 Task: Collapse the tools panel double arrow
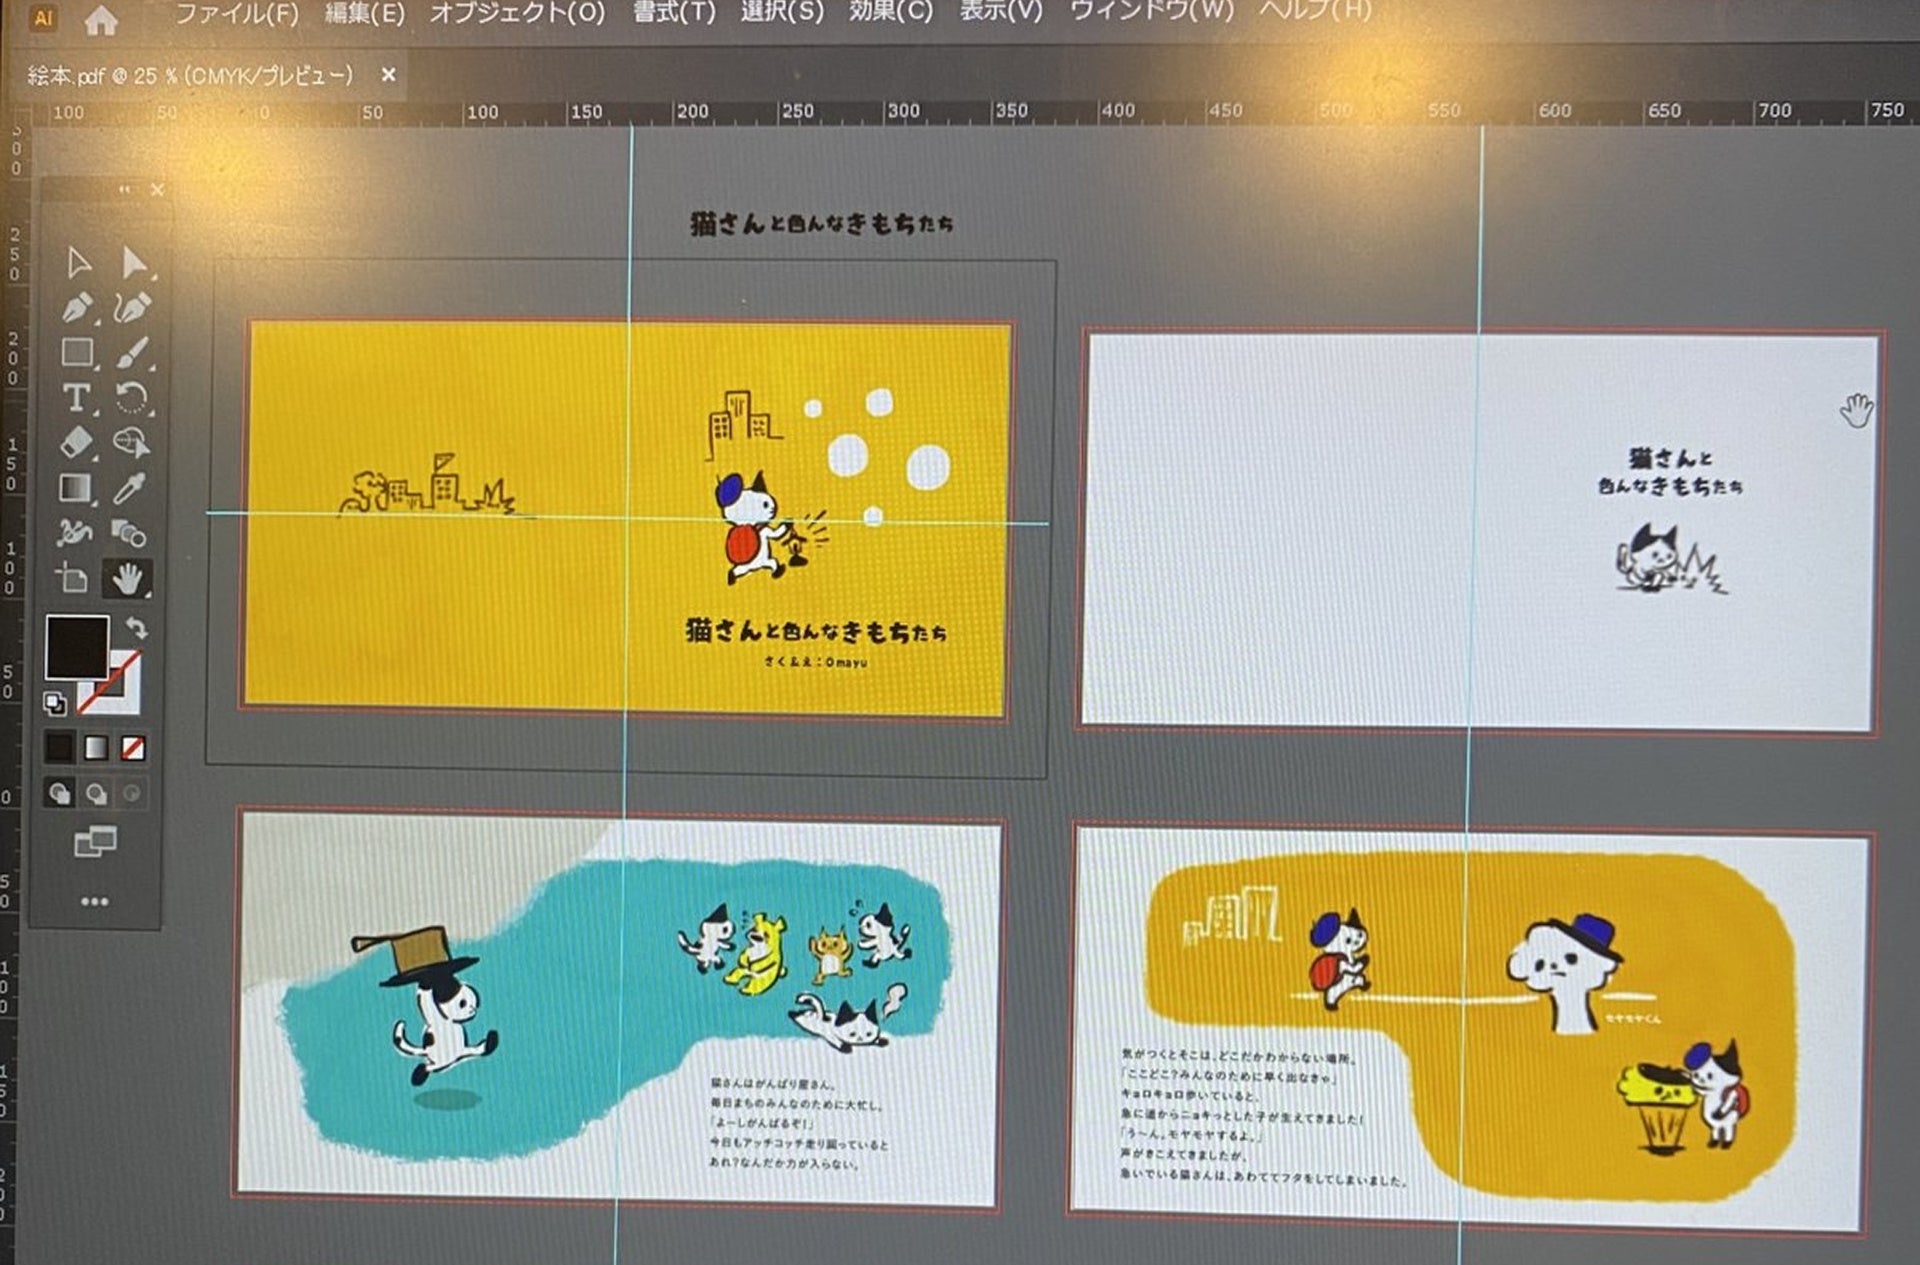(x=124, y=189)
